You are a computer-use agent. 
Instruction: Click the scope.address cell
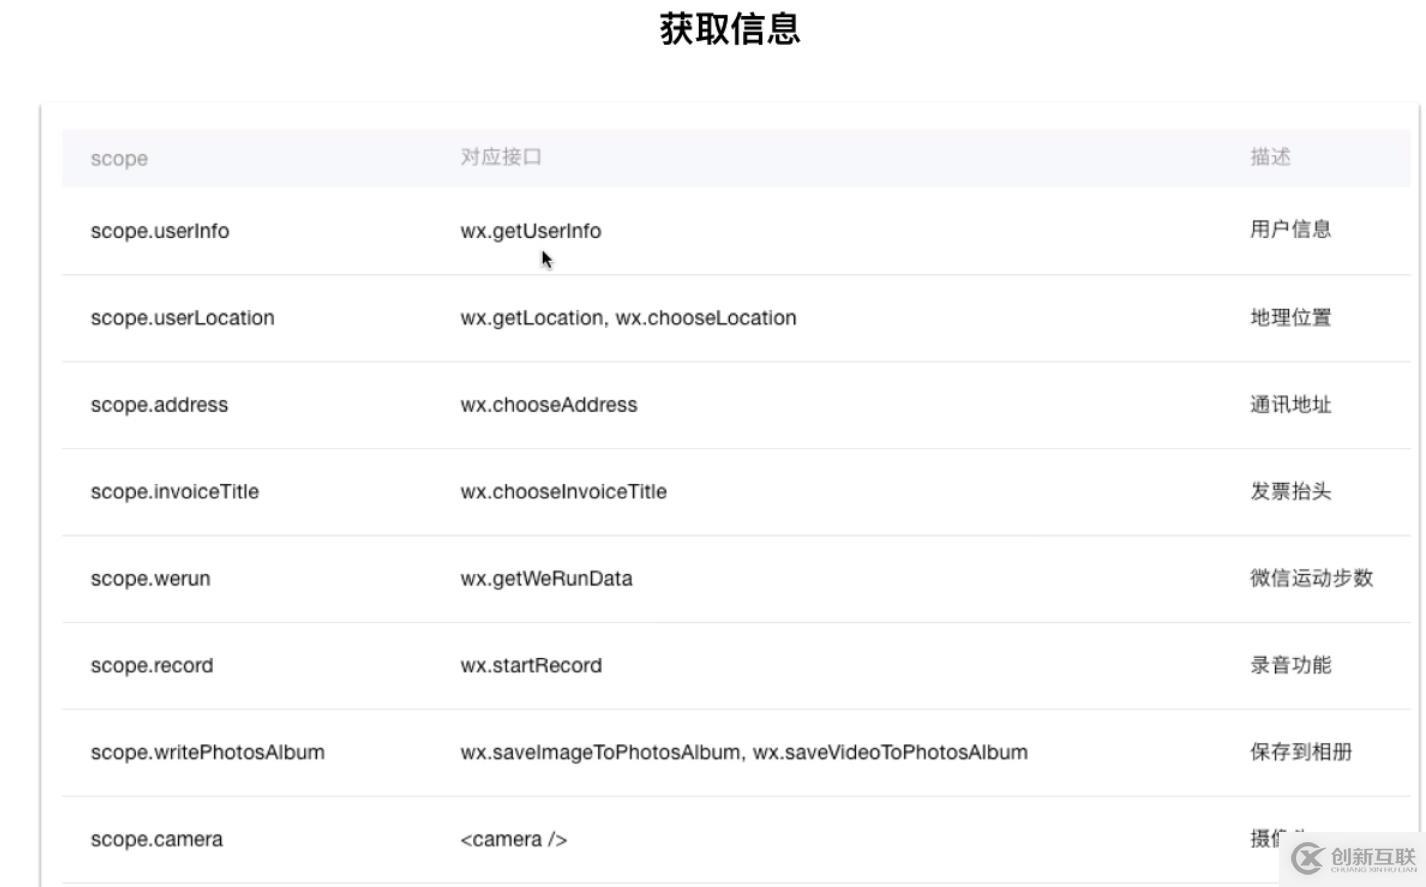[159, 405]
